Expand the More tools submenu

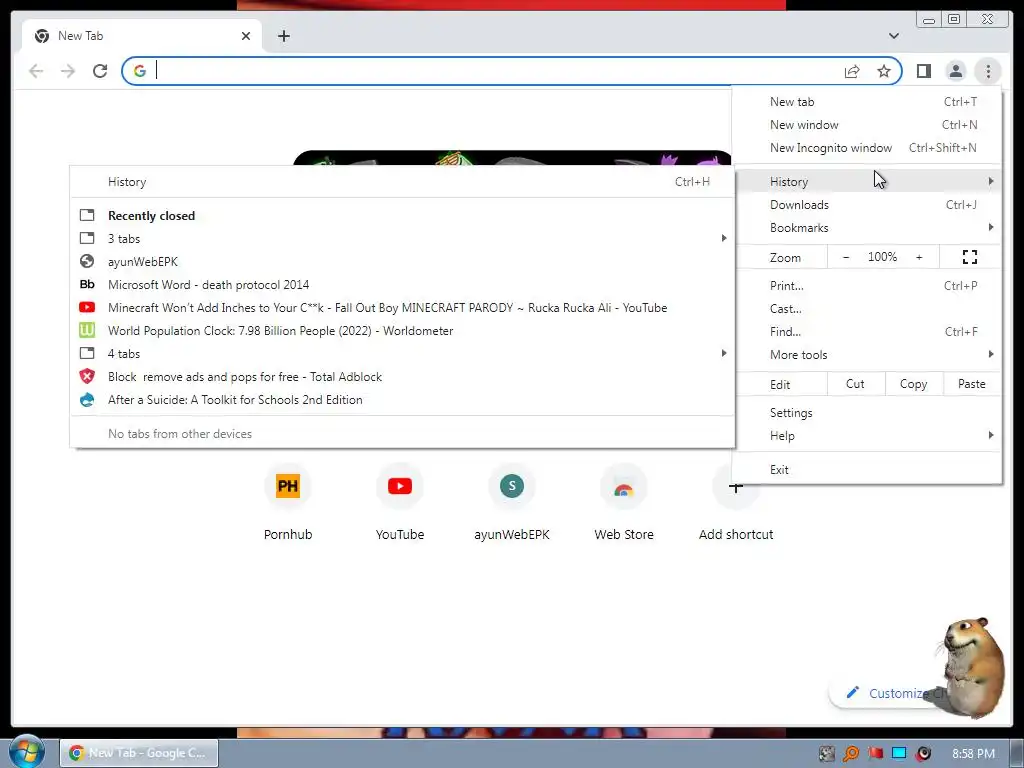point(869,355)
